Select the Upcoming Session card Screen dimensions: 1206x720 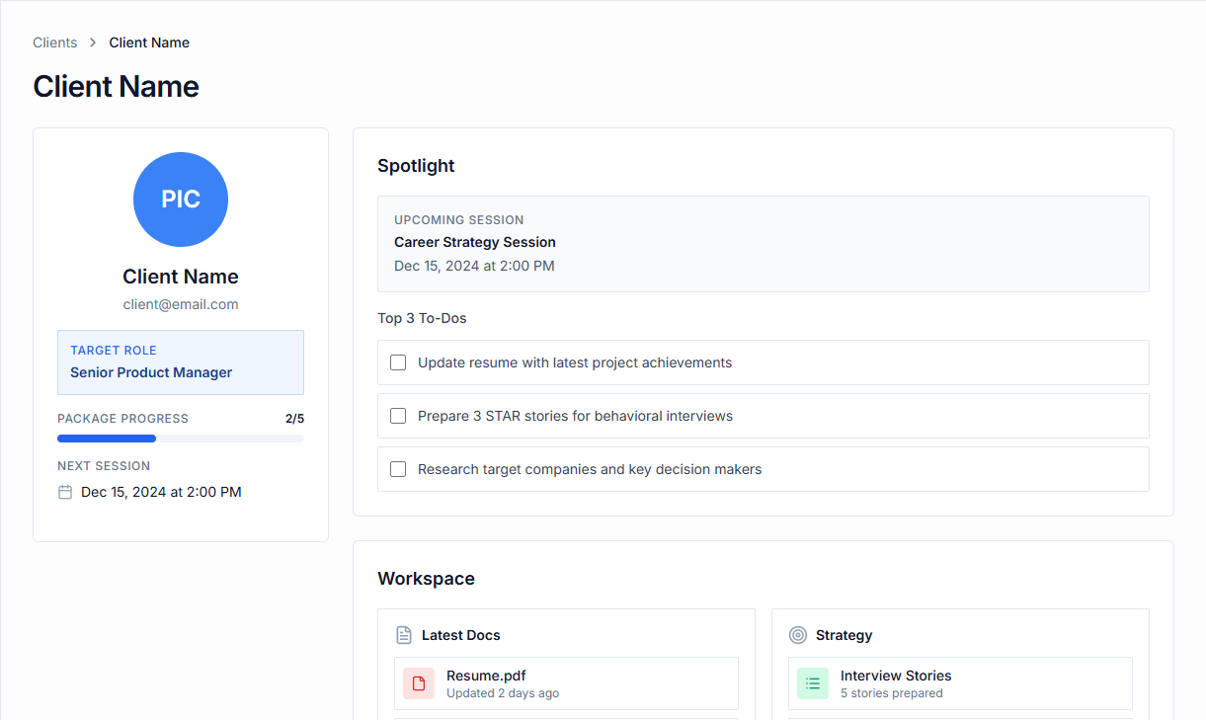point(763,243)
